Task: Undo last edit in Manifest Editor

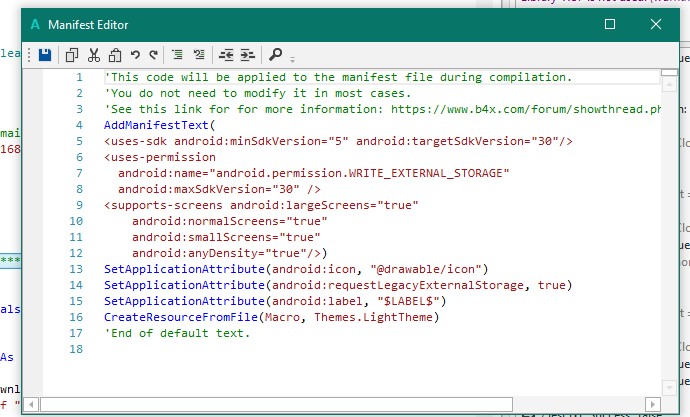Action: tap(135, 55)
